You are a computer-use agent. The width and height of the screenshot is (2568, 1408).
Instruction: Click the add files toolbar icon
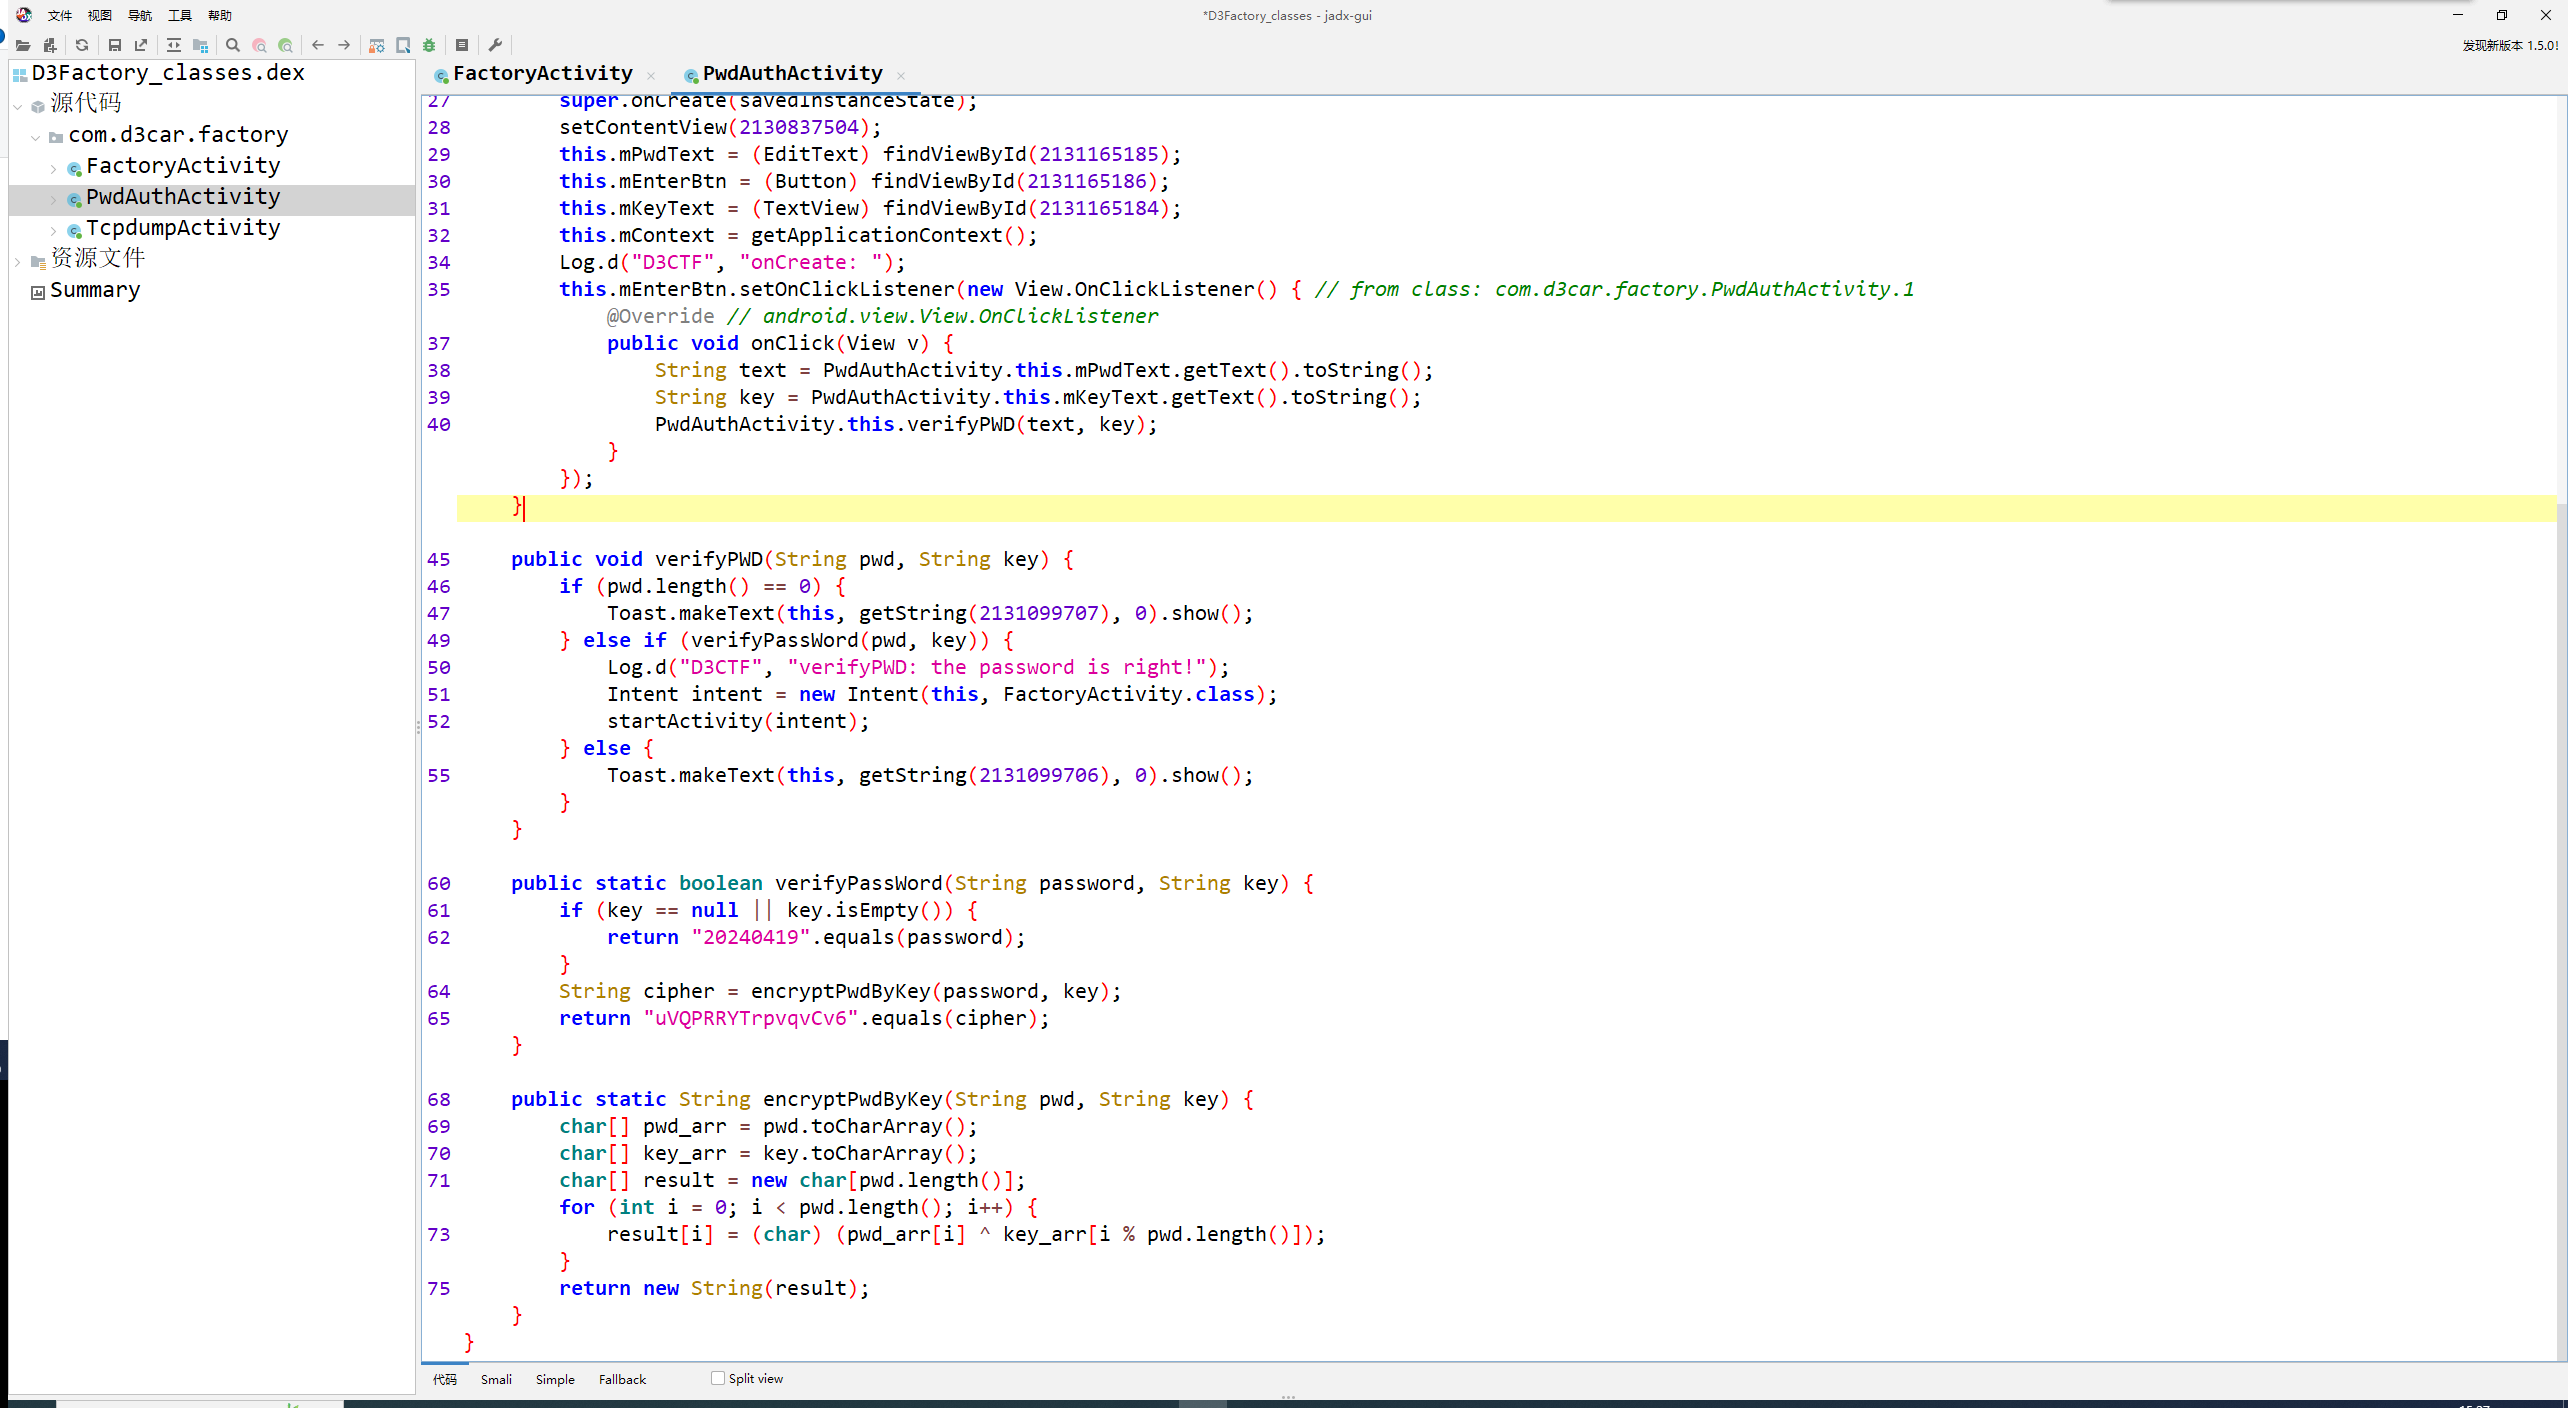click(x=50, y=45)
